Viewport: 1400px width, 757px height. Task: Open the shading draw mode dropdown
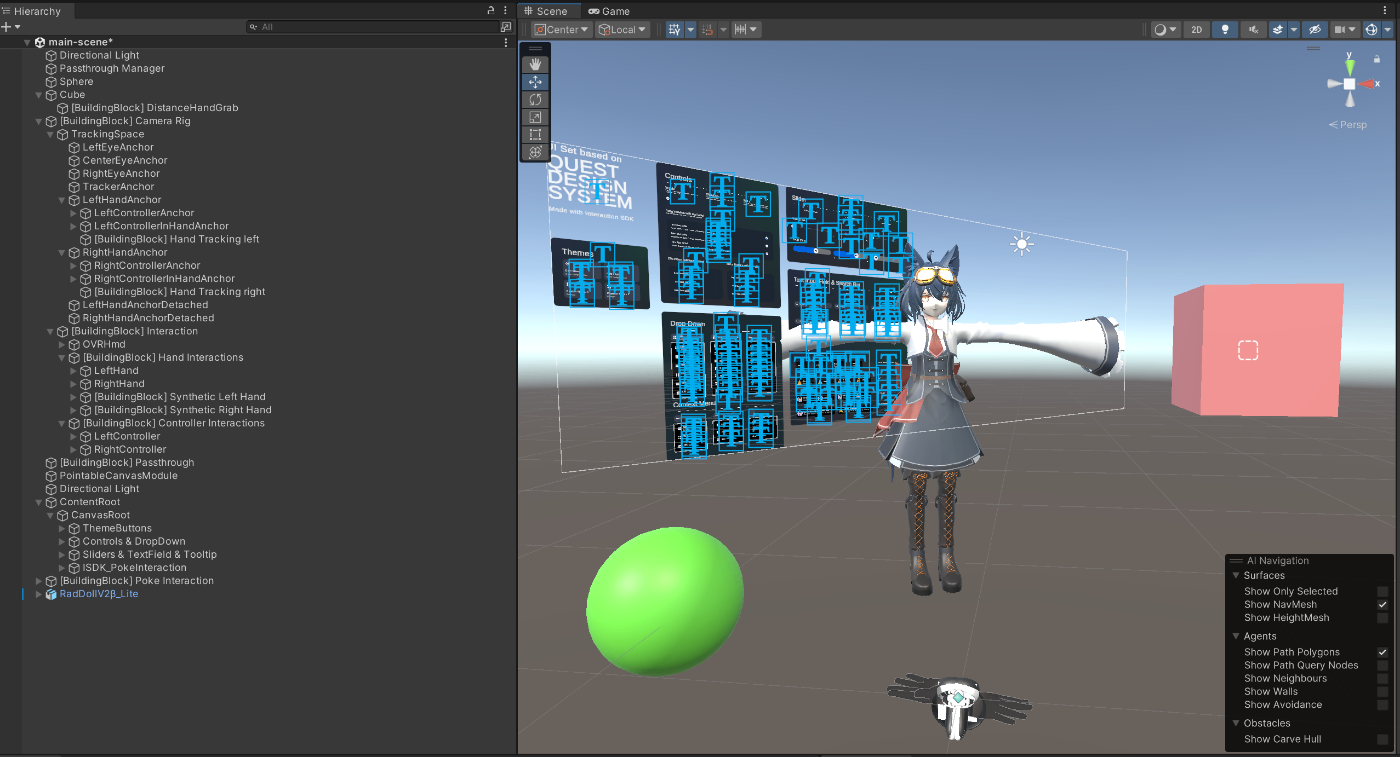[x=1165, y=30]
